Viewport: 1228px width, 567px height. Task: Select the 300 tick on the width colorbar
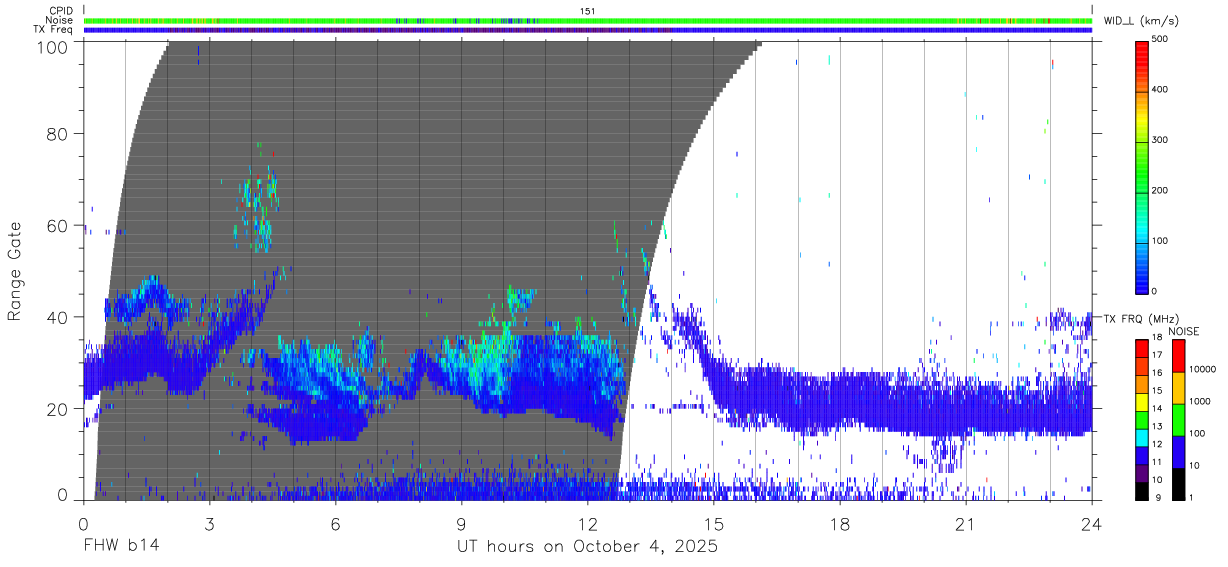(x=1161, y=140)
